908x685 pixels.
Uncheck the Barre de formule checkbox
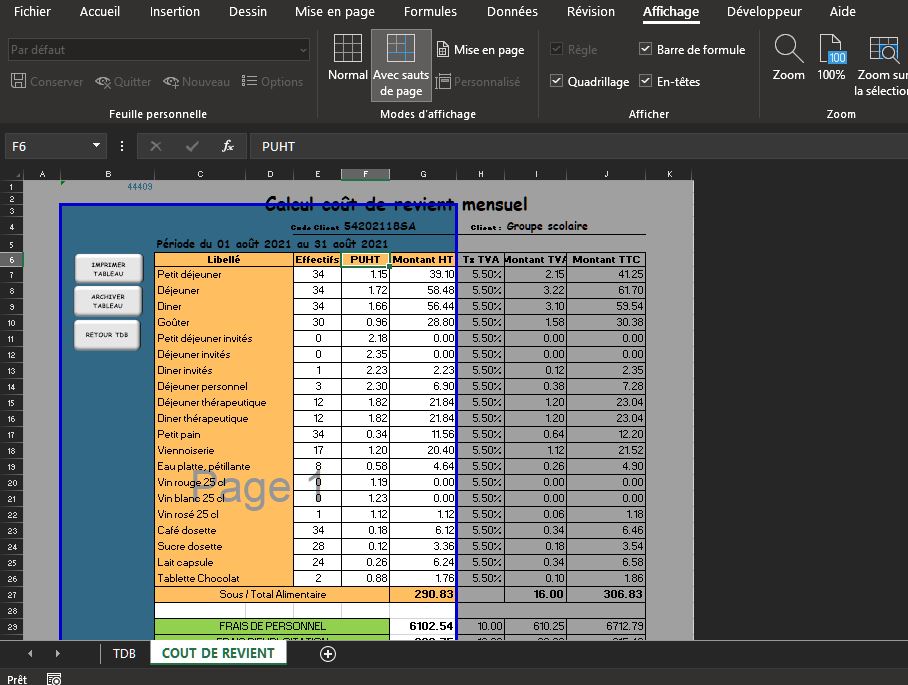click(645, 50)
